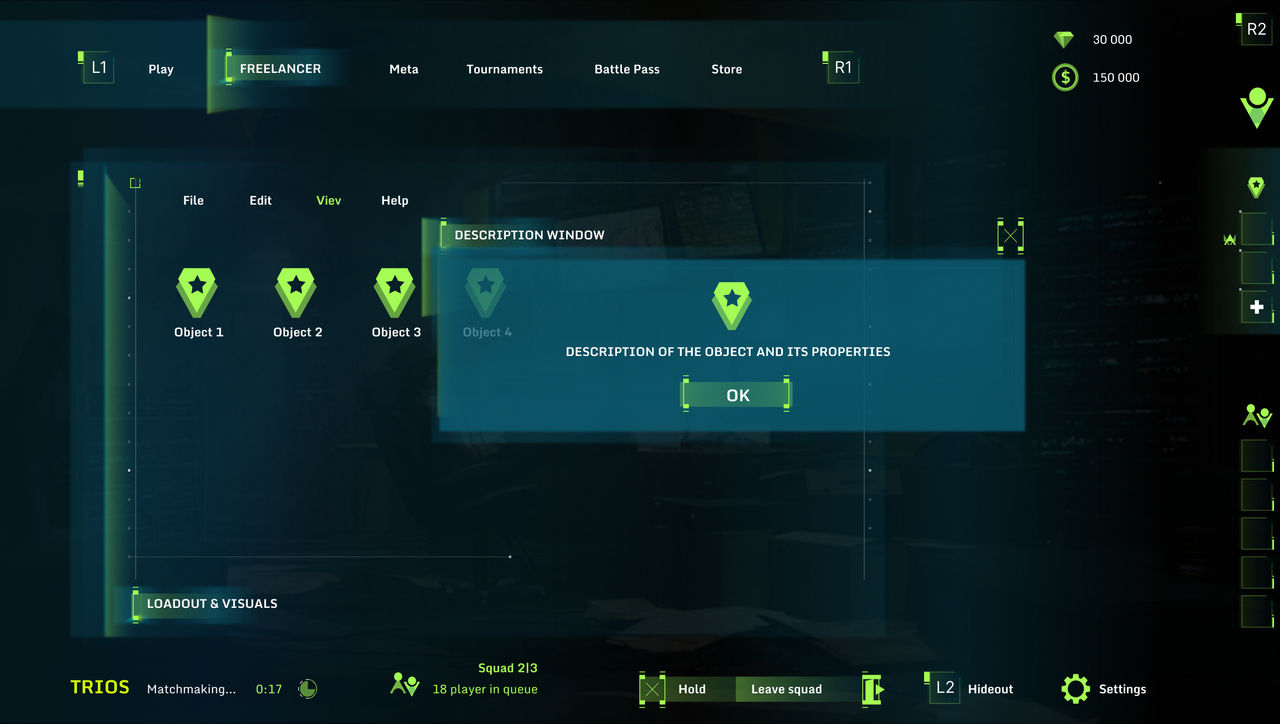
Task: Close the Description Window with the X
Action: point(1011,236)
